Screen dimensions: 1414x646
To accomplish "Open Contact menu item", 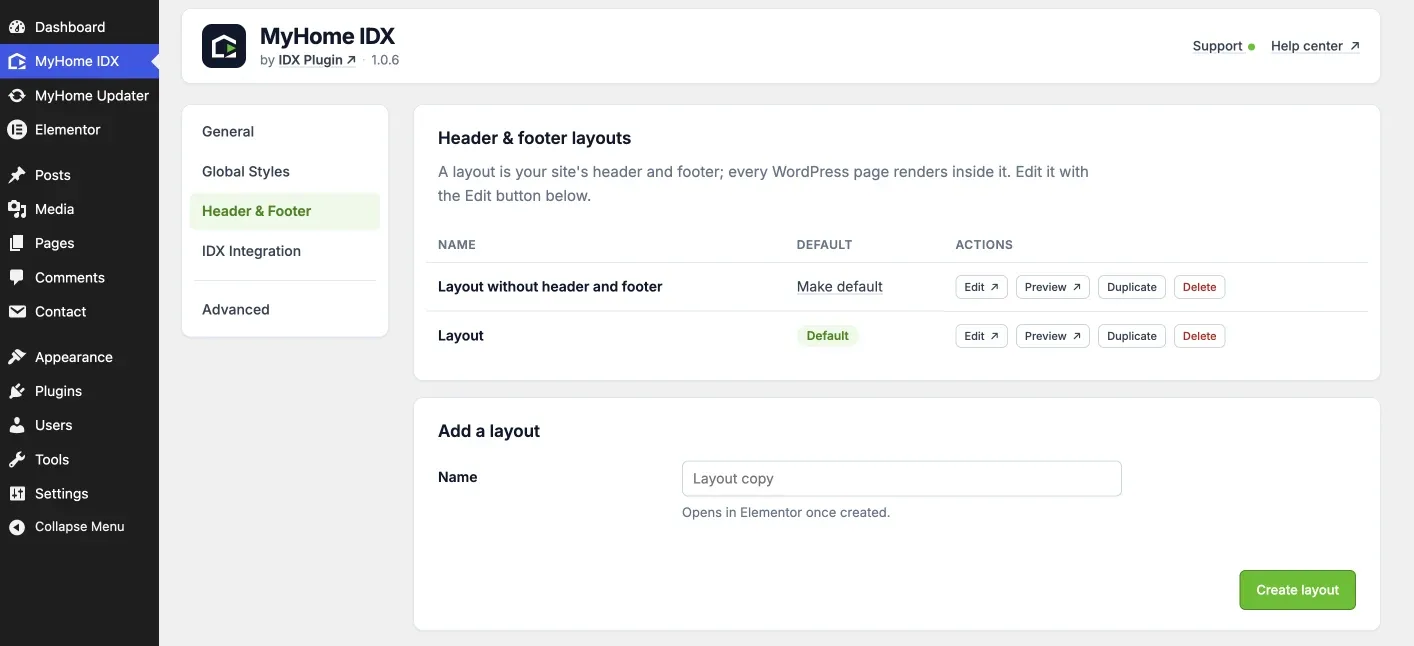I will point(79,312).
